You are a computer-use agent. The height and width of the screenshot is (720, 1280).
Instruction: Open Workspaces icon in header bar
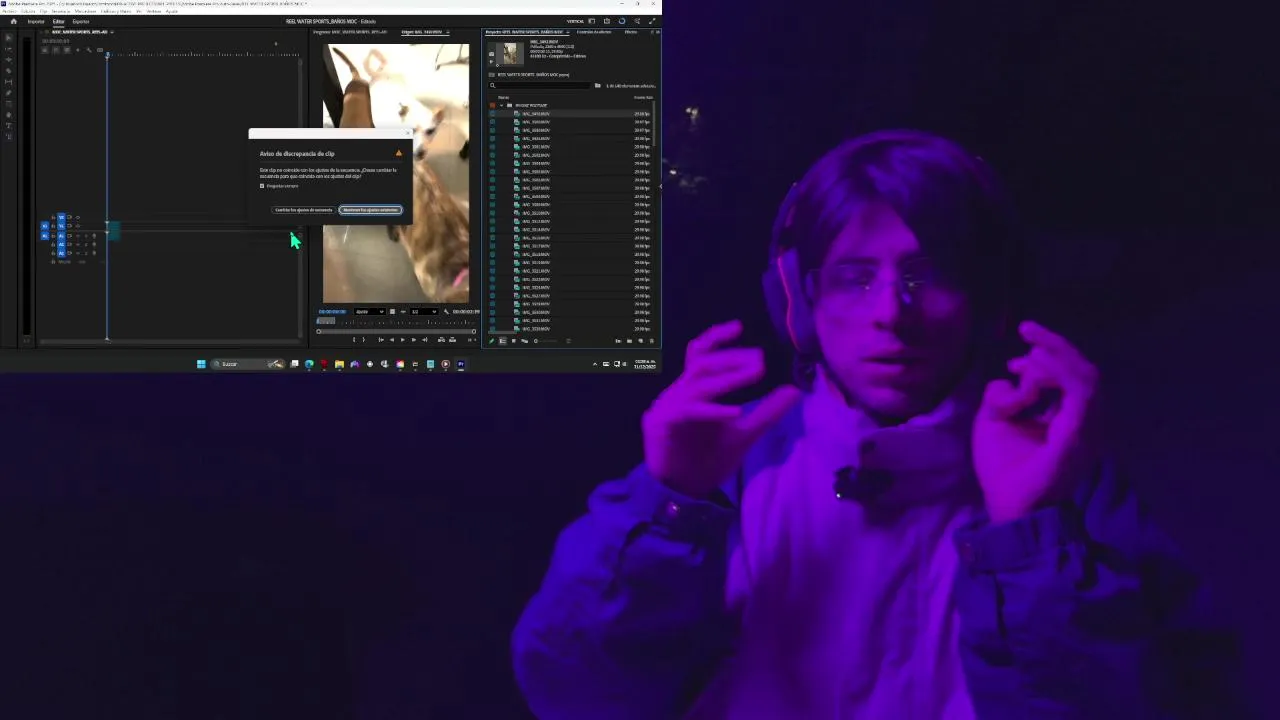pyautogui.click(x=592, y=21)
